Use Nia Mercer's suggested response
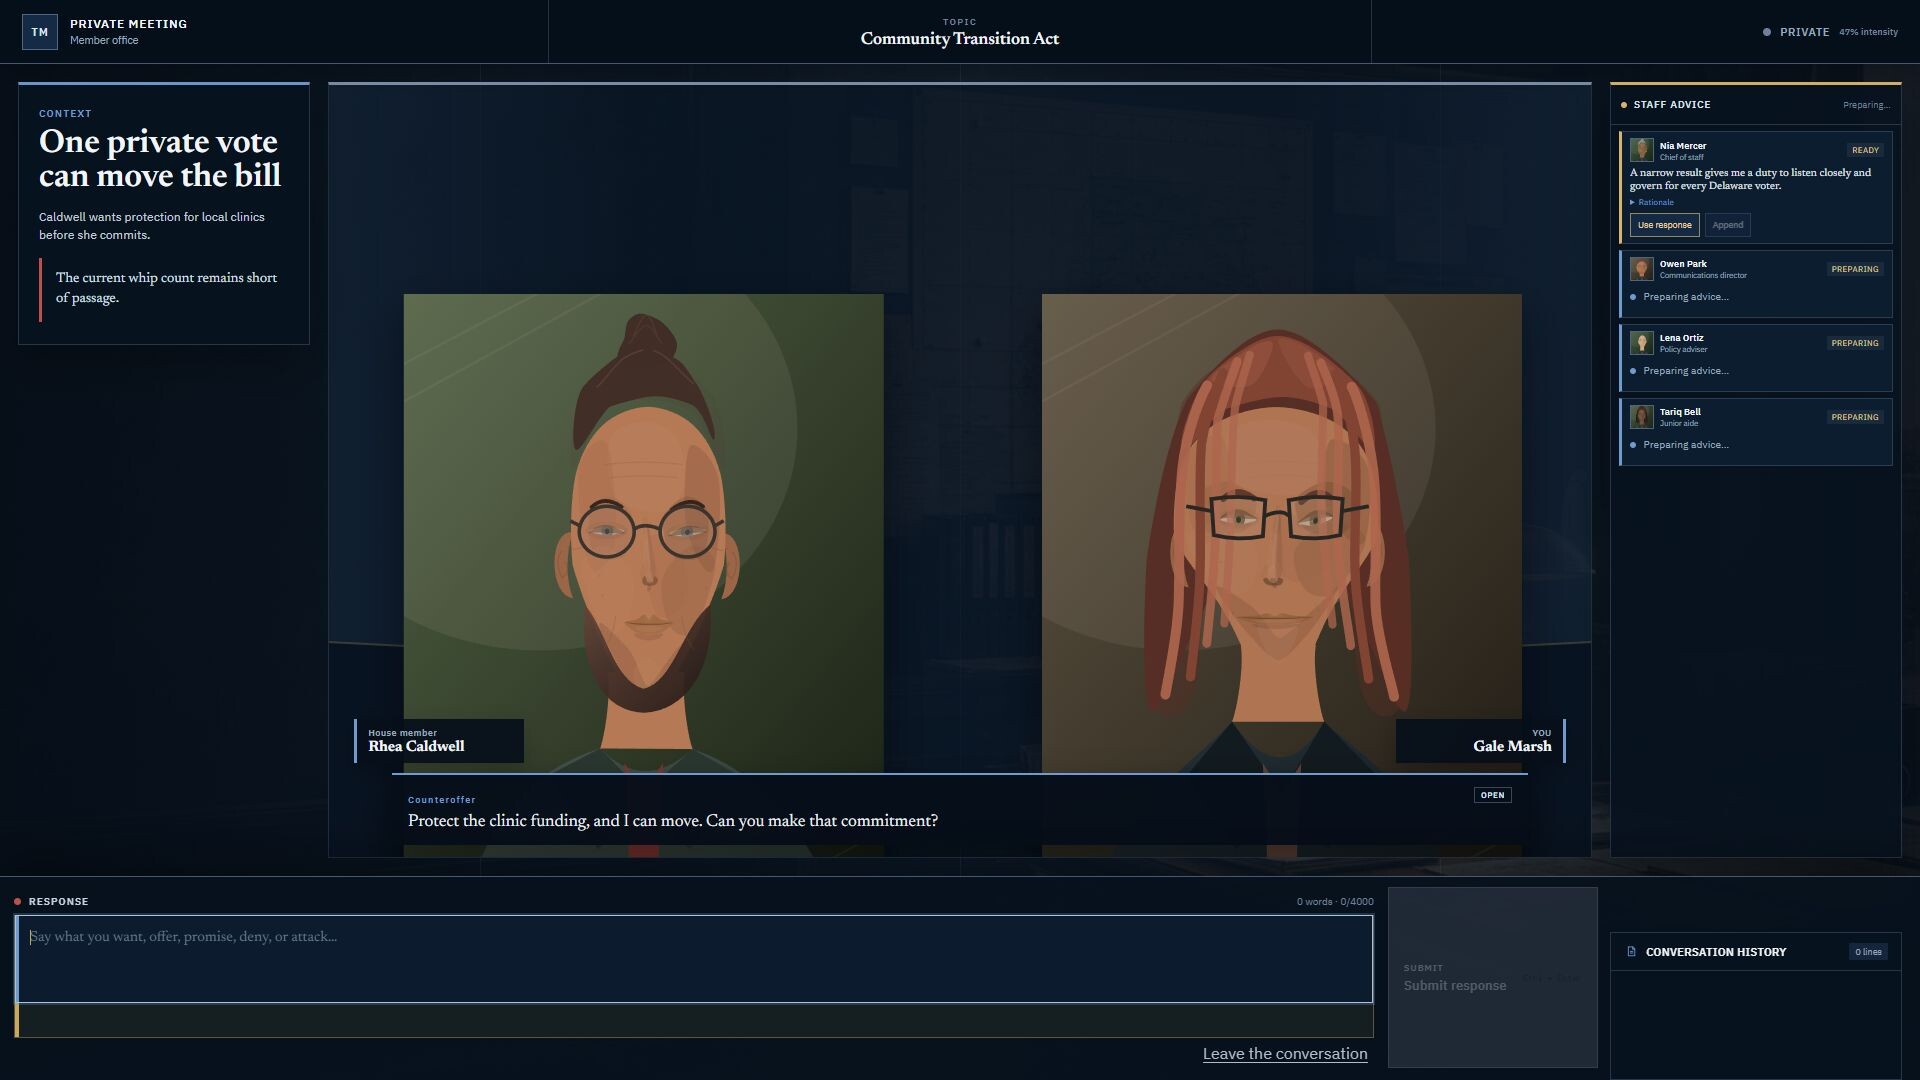1920x1080 pixels. 1664,225
